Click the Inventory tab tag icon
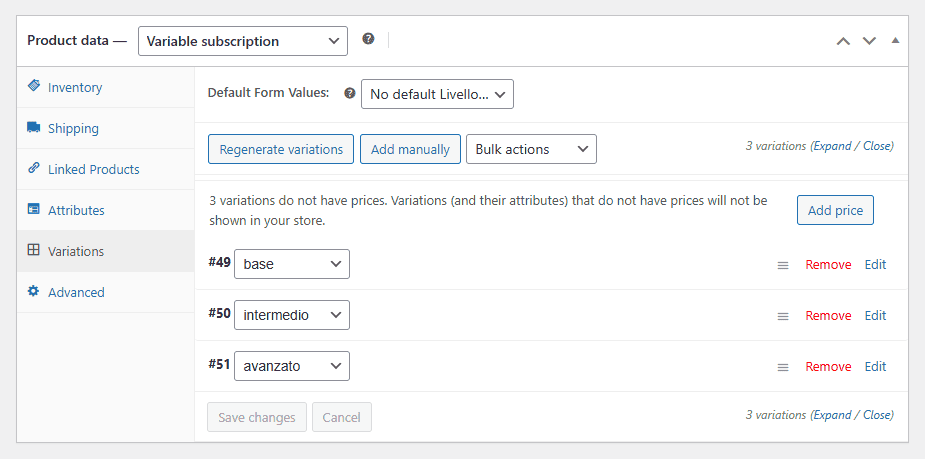Screen dimensions: 925x459 click(x=34, y=86)
